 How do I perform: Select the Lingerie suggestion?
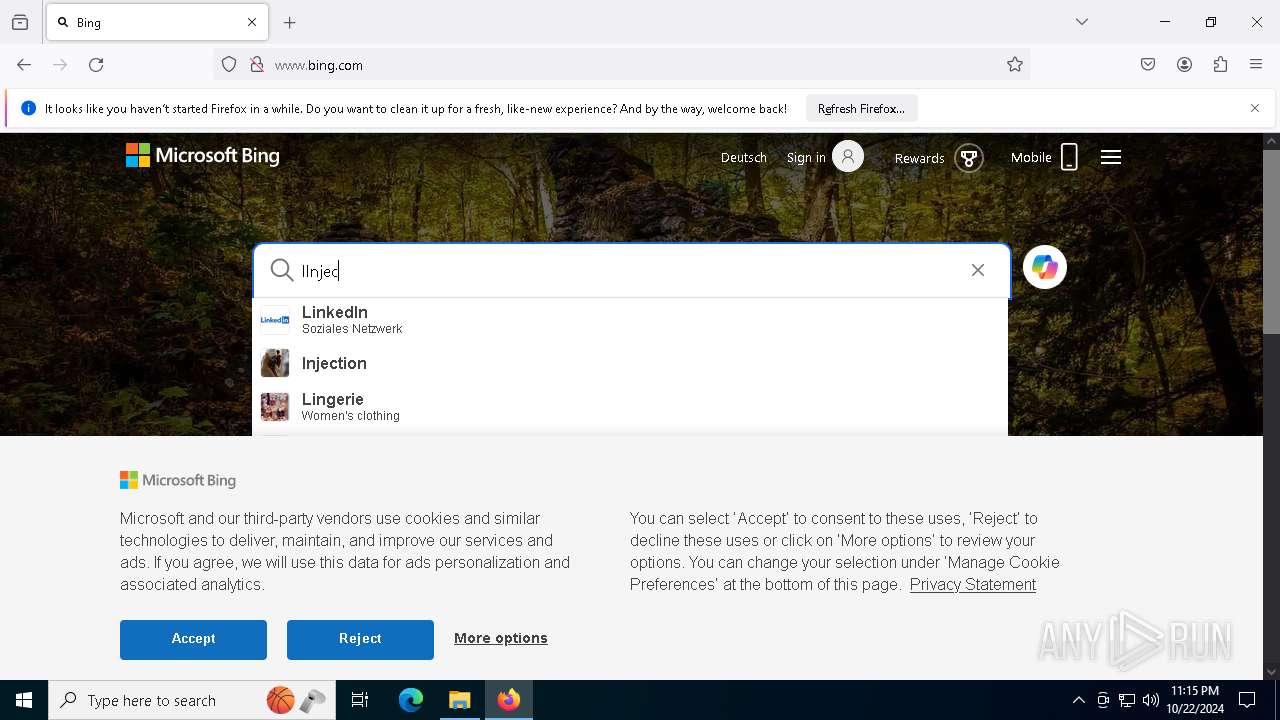tap(630, 406)
